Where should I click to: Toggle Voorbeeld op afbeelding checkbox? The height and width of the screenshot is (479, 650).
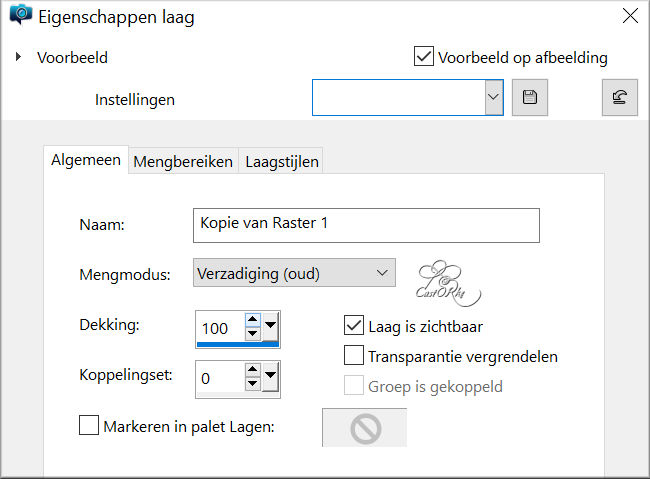pyautogui.click(x=424, y=56)
